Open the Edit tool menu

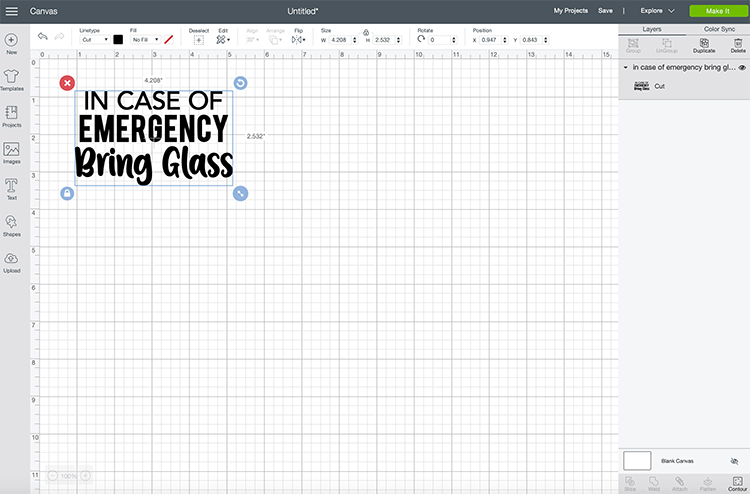223,40
